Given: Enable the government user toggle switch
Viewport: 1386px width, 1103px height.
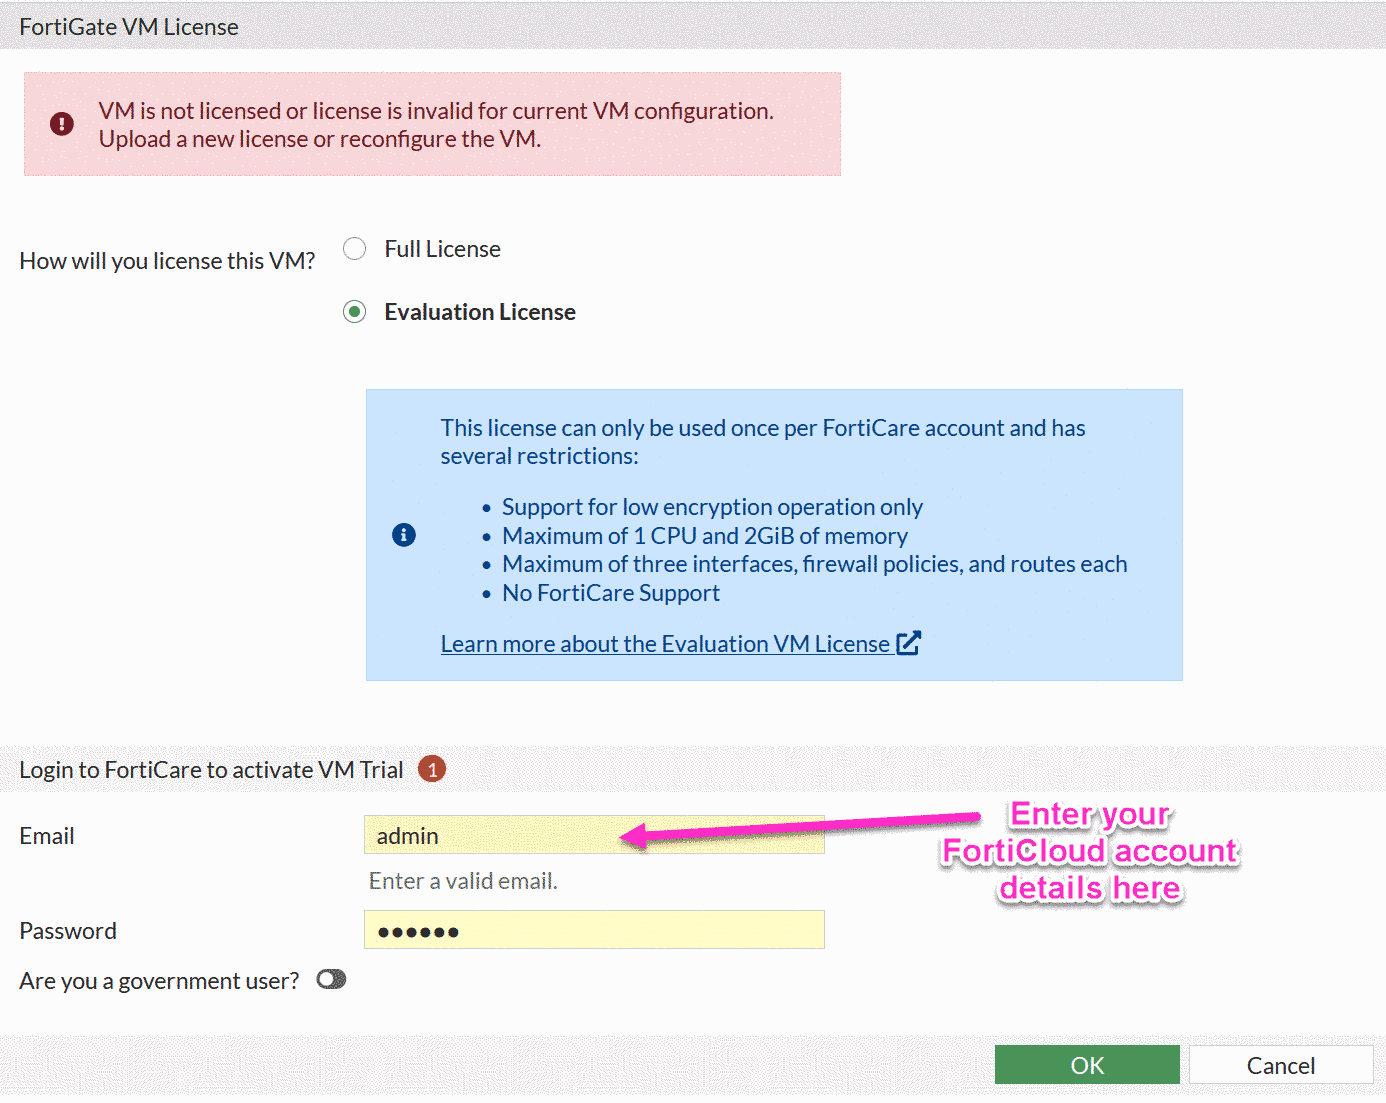Looking at the screenshot, I should tap(331, 980).
